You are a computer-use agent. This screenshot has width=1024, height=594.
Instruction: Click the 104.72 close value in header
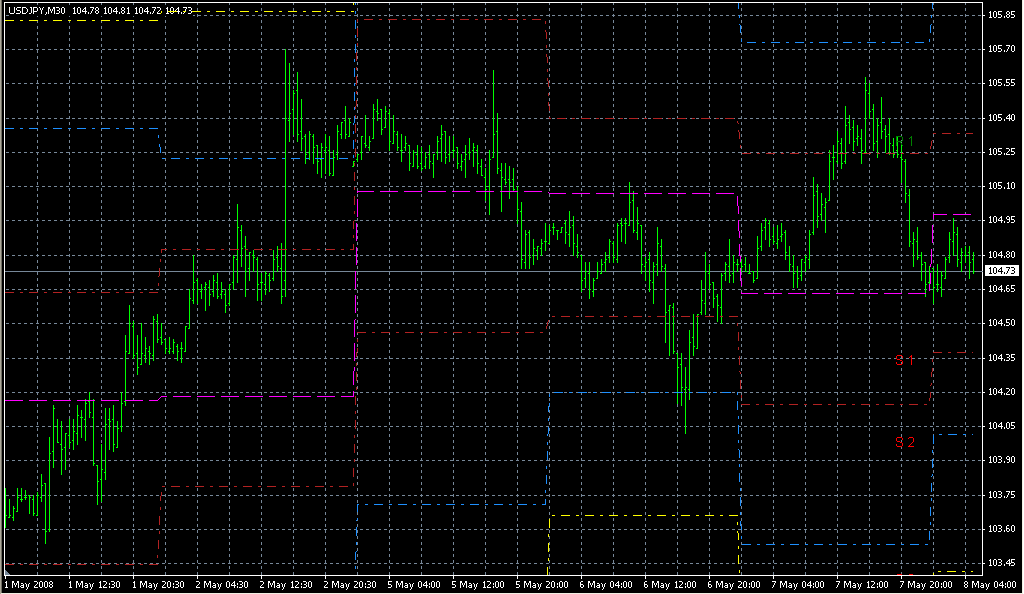click(148, 9)
